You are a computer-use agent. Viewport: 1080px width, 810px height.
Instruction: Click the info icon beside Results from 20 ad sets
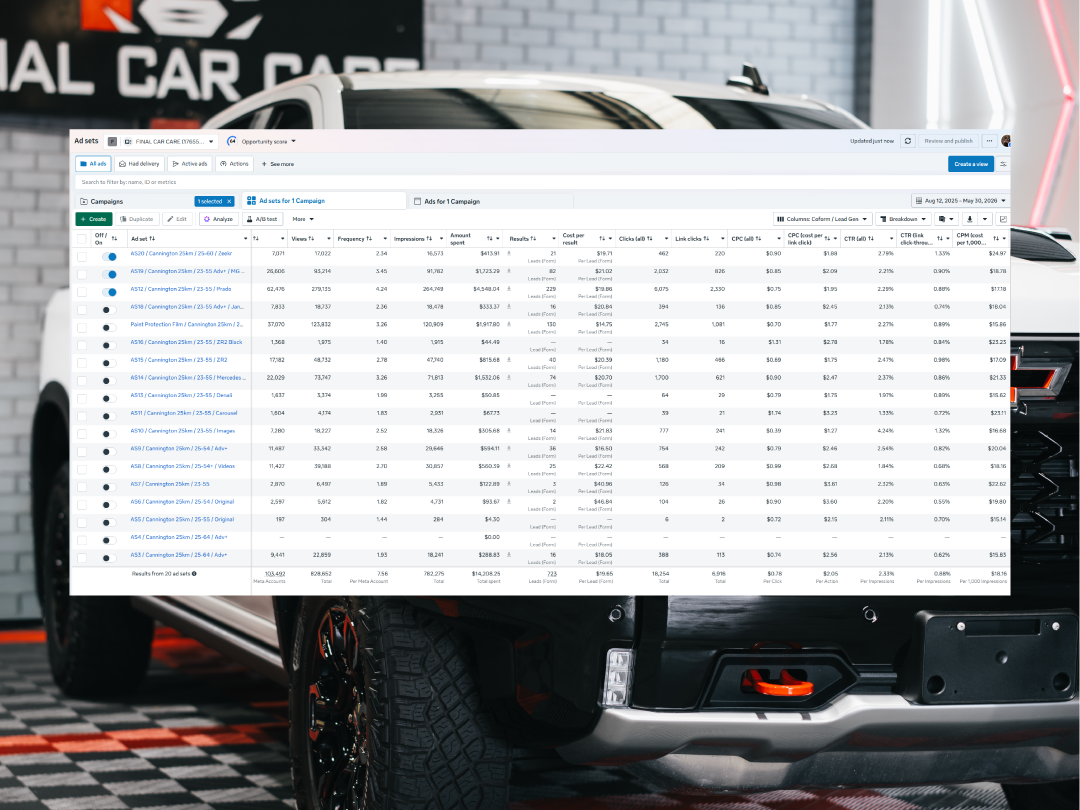(x=194, y=574)
